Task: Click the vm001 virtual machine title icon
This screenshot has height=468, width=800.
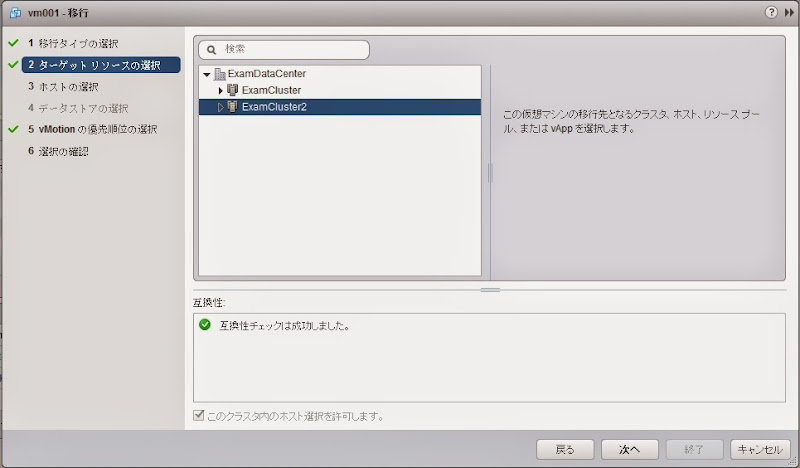Action: pyautogui.click(x=15, y=13)
